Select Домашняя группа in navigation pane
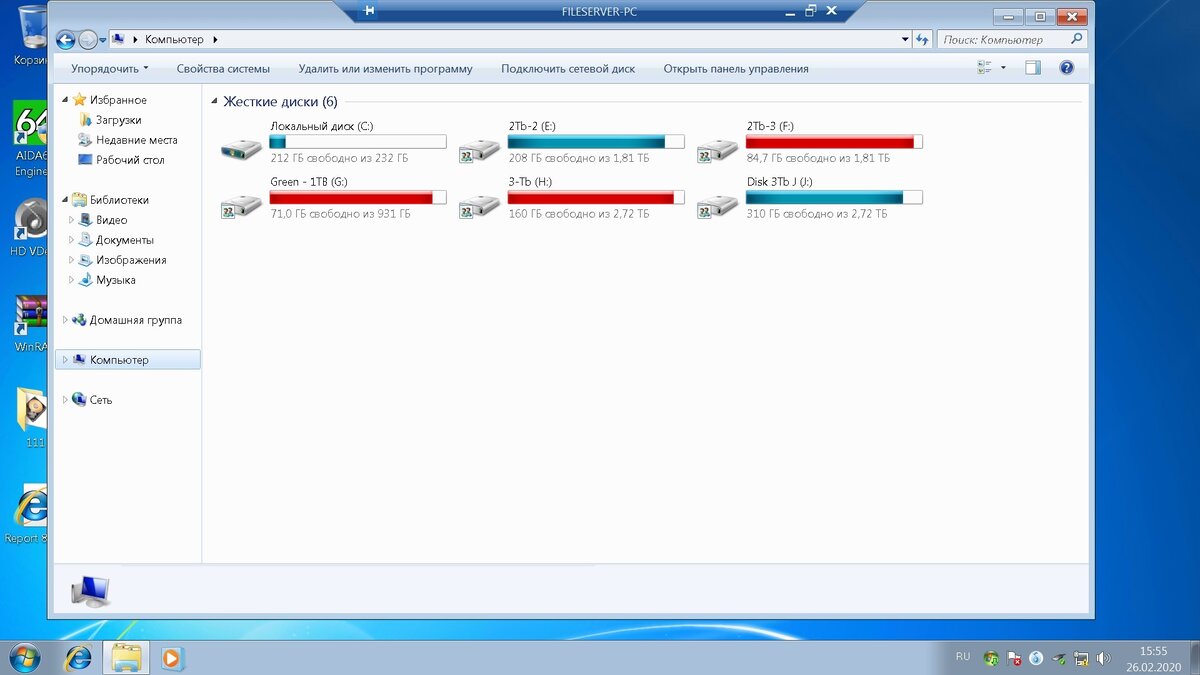 point(136,320)
